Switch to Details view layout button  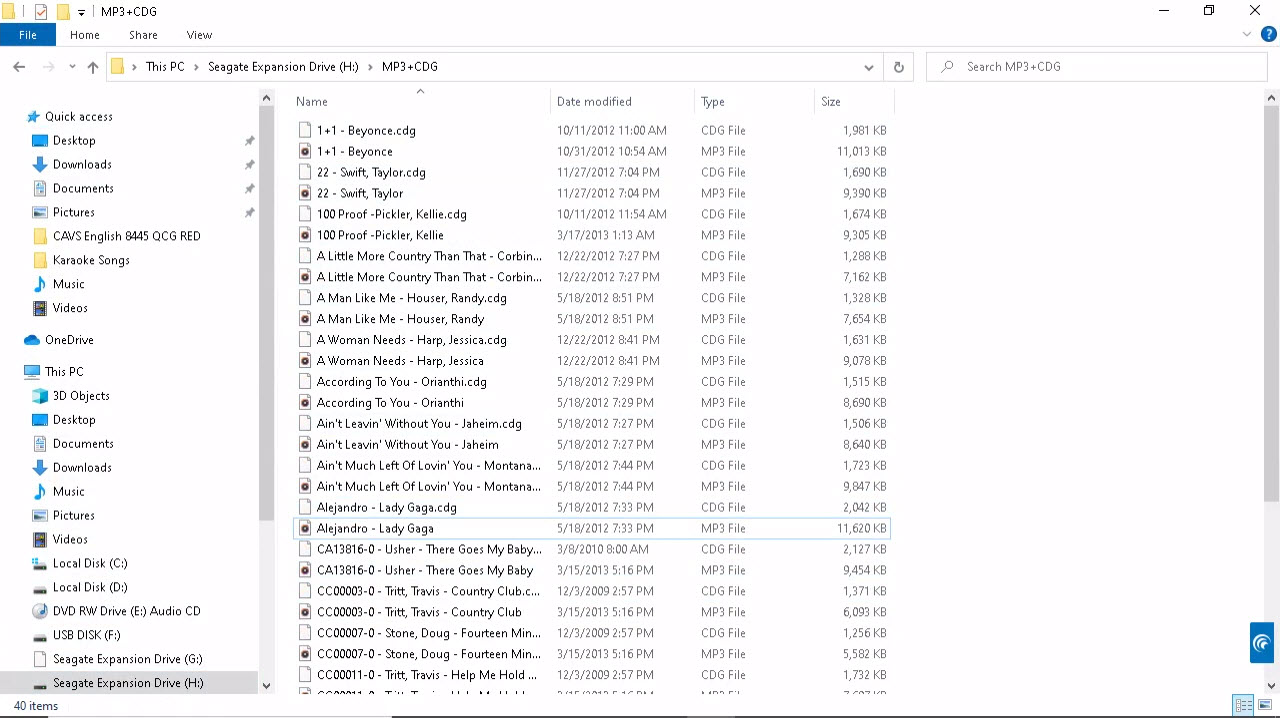(1243, 706)
